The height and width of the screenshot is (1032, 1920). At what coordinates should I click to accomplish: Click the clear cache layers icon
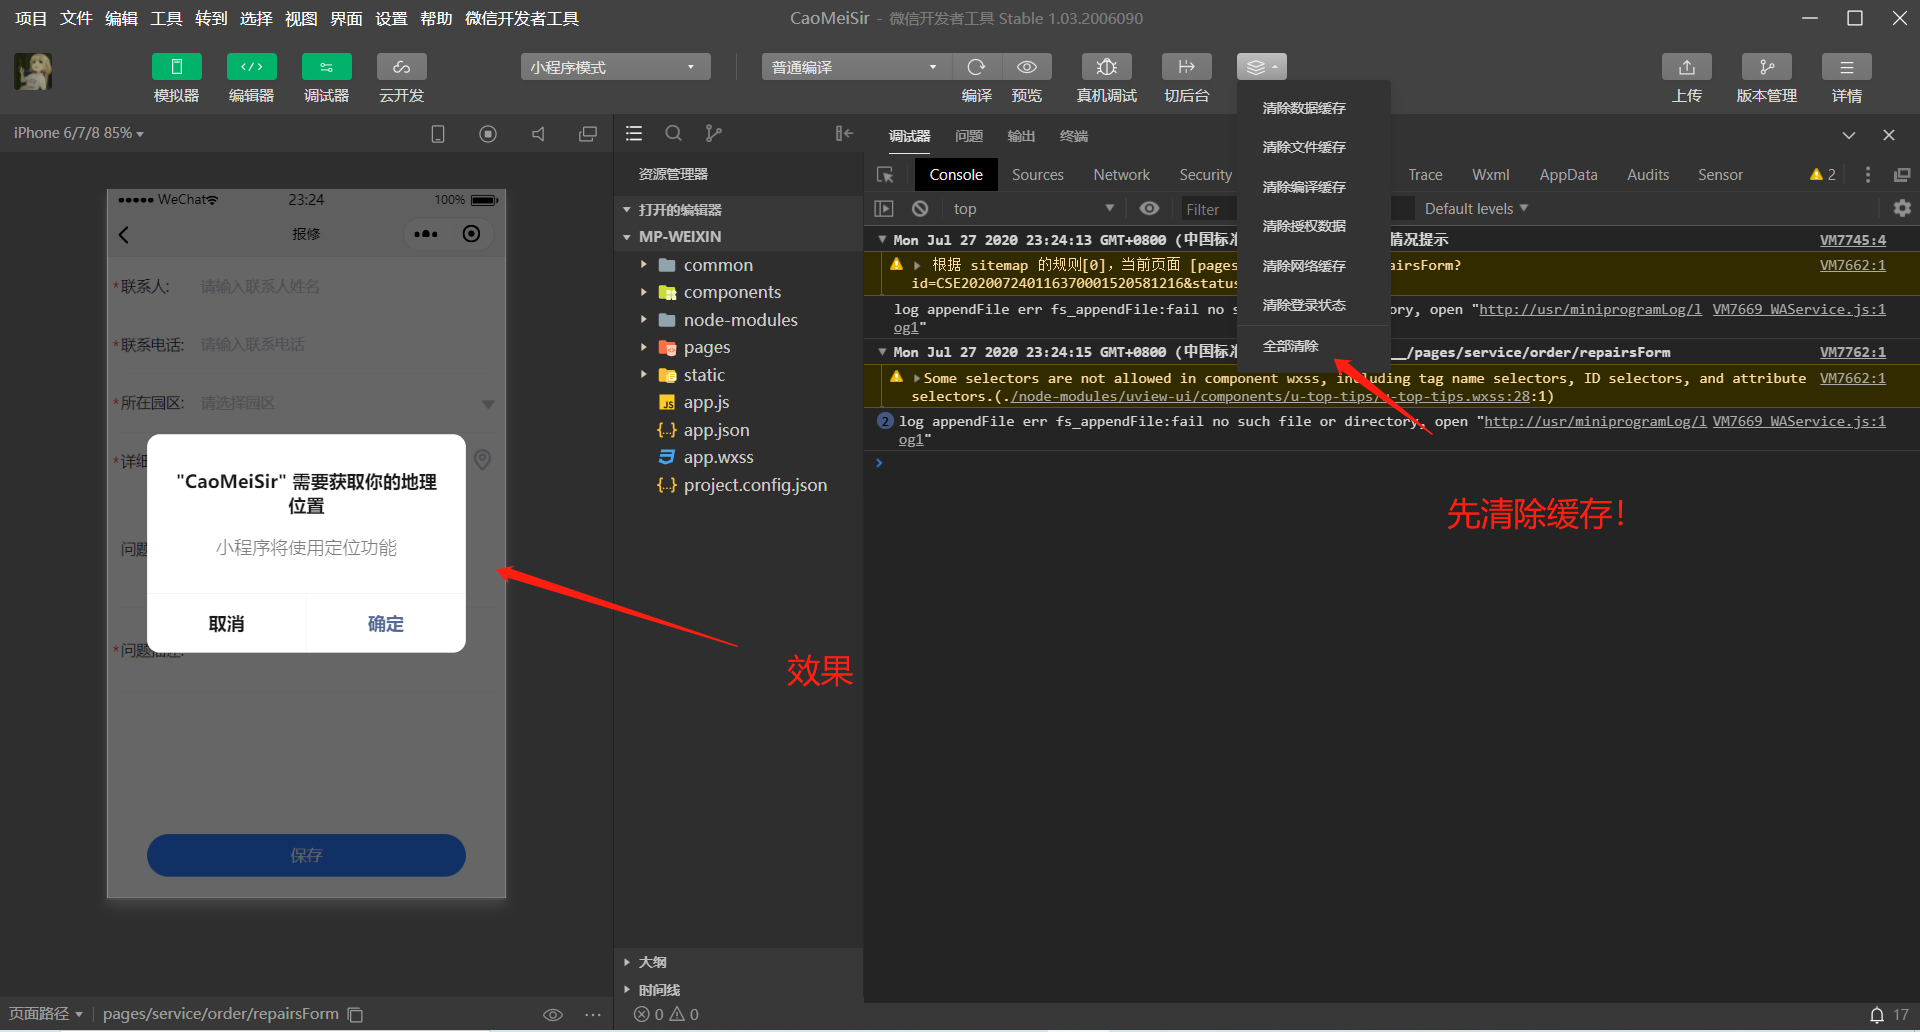point(1261,67)
